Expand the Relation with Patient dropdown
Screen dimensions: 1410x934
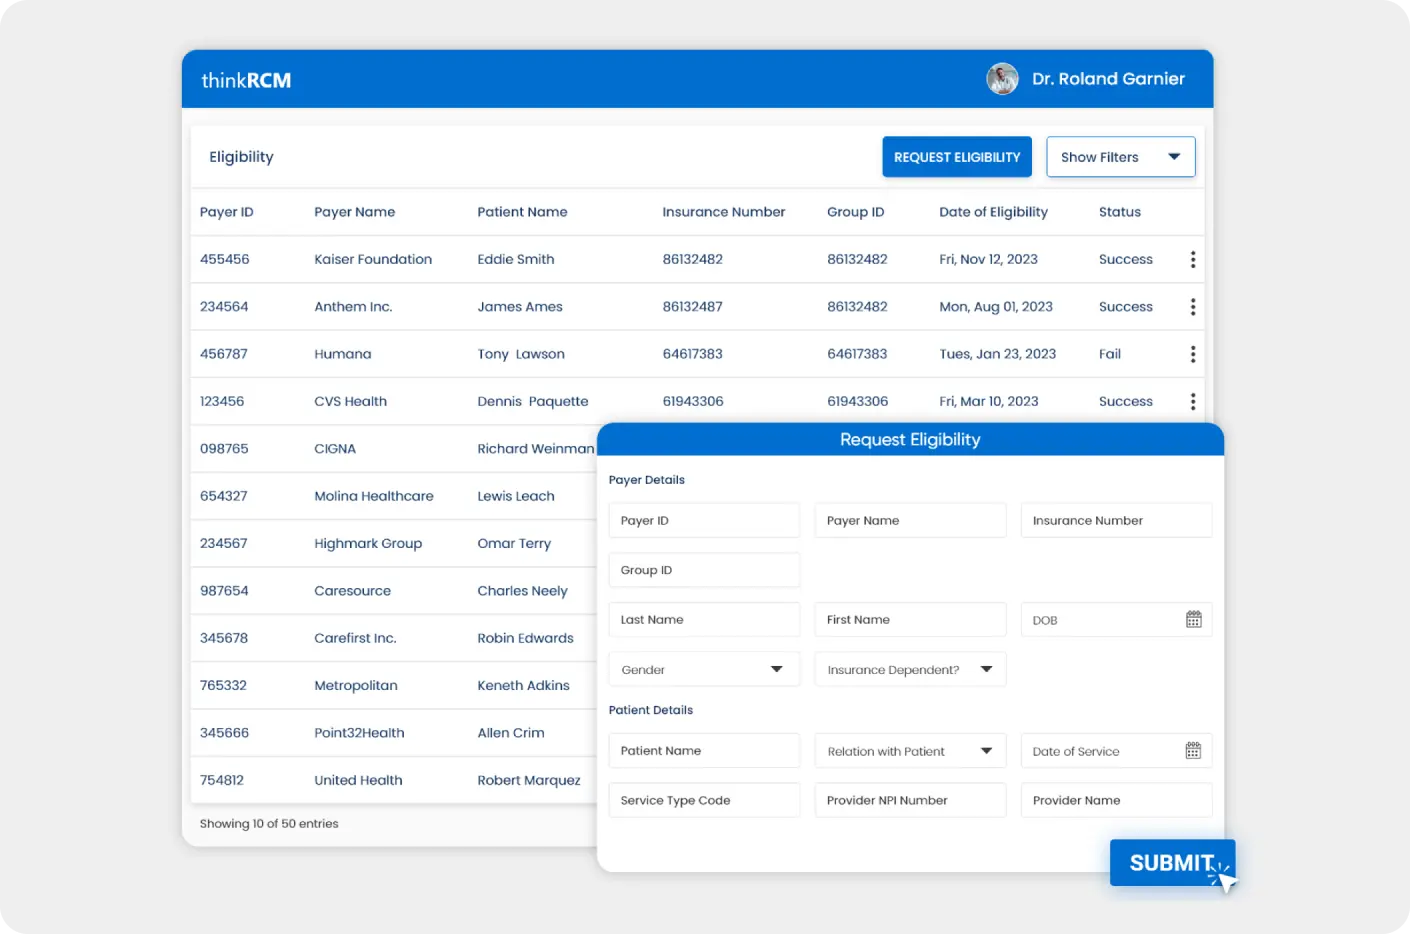[910, 750]
